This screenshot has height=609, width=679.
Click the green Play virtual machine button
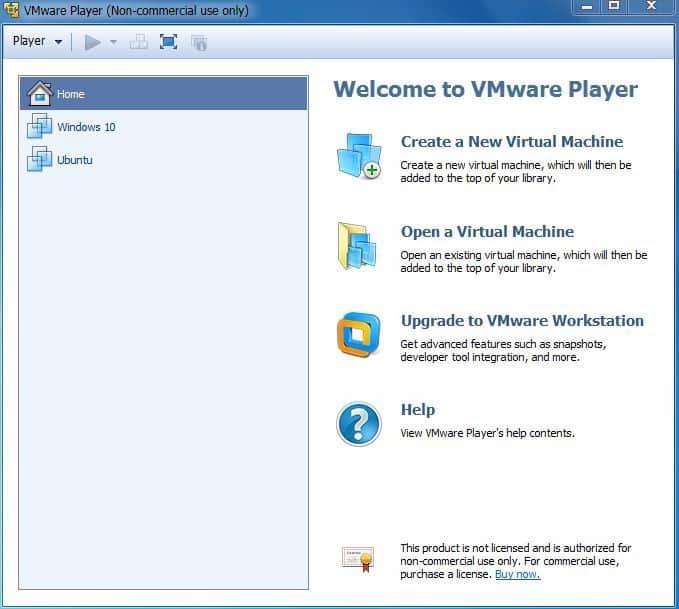tap(92, 42)
